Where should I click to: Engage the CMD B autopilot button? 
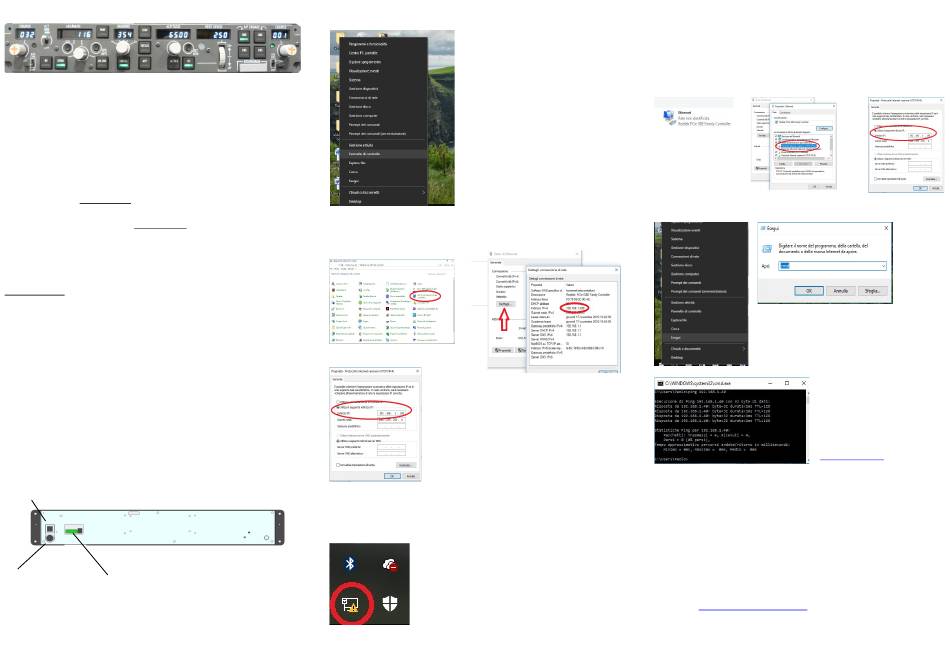pyautogui.click(x=259, y=36)
